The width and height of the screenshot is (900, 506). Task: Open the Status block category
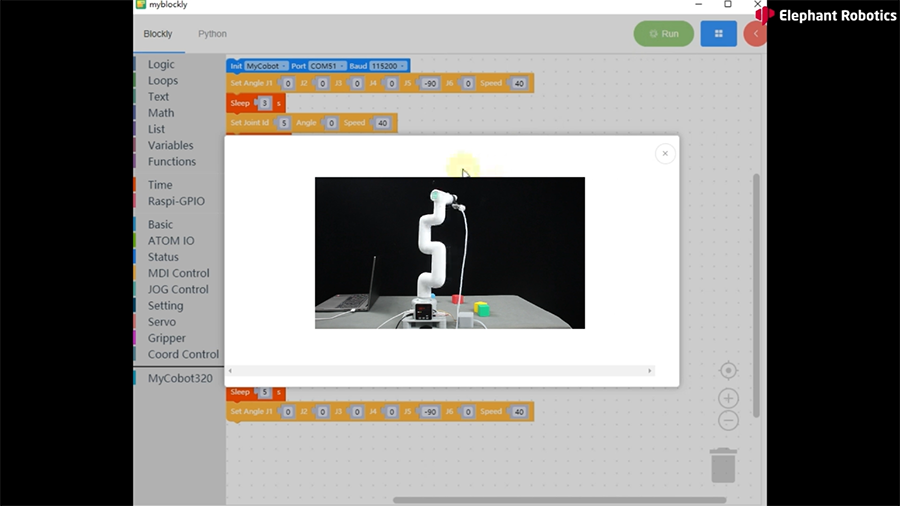[x=163, y=257]
